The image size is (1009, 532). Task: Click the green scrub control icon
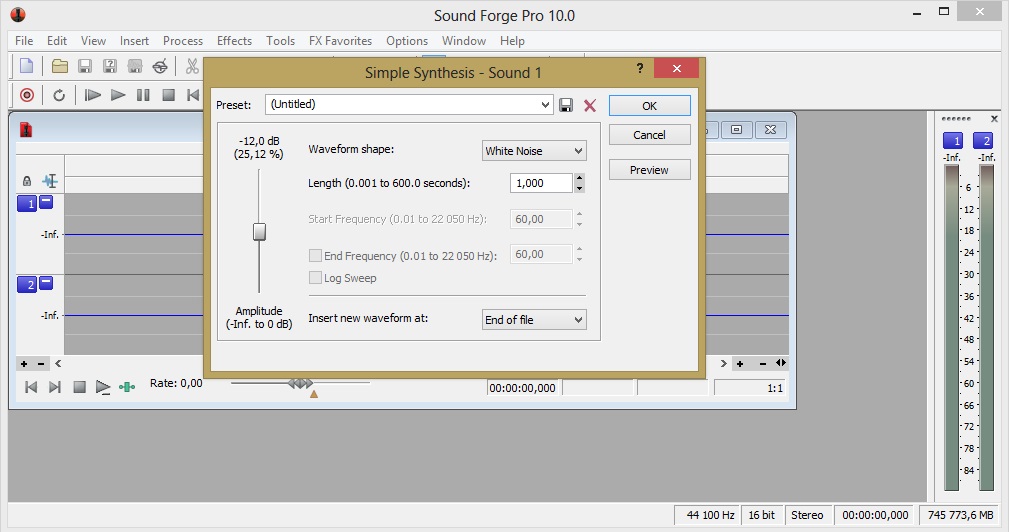(x=127, y=387)
